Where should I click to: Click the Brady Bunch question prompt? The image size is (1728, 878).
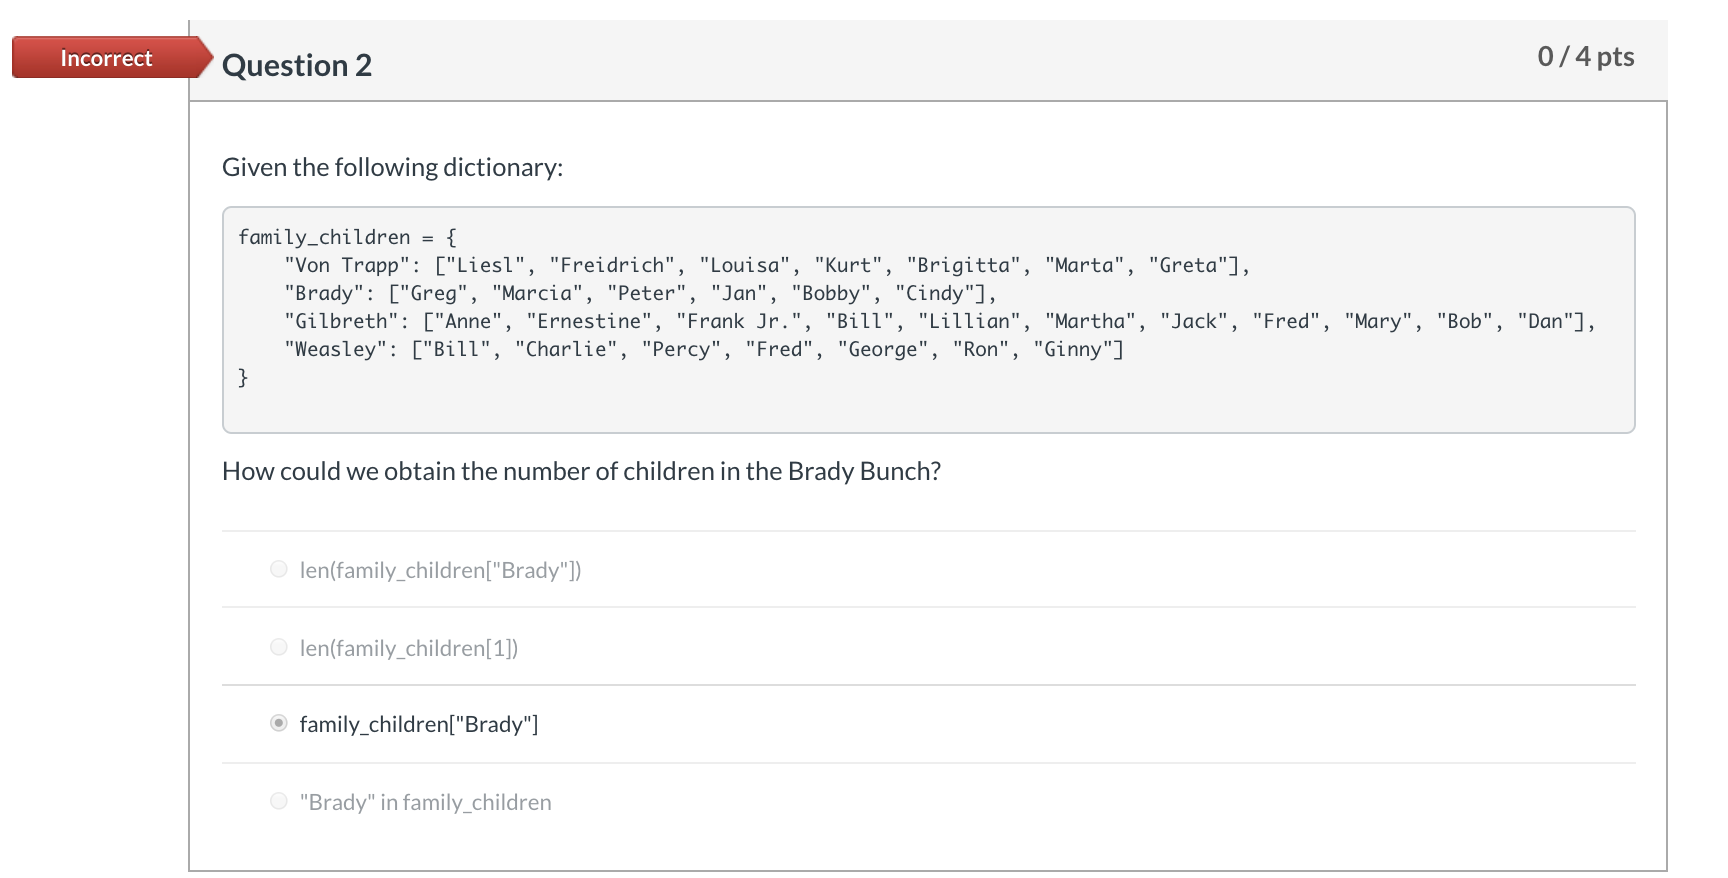581,471
